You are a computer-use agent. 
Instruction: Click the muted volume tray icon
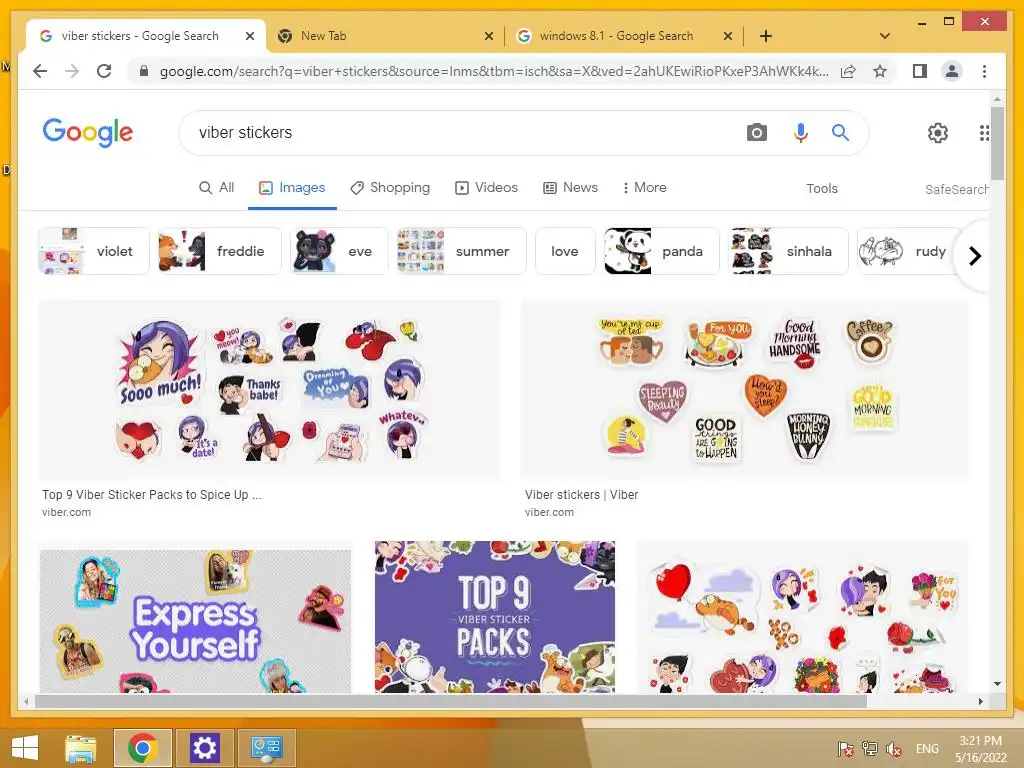pos(893,749)
